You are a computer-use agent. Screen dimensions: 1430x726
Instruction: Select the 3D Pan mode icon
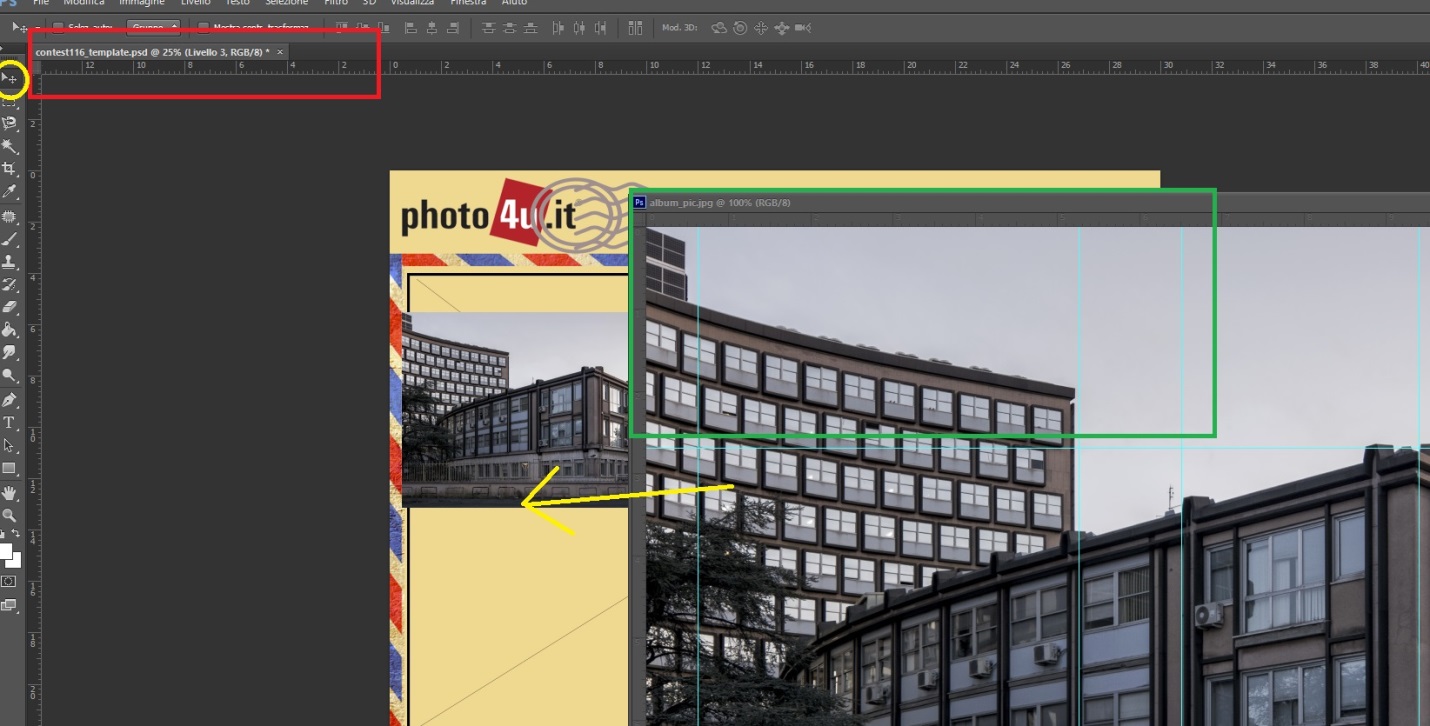pos(761,27)
